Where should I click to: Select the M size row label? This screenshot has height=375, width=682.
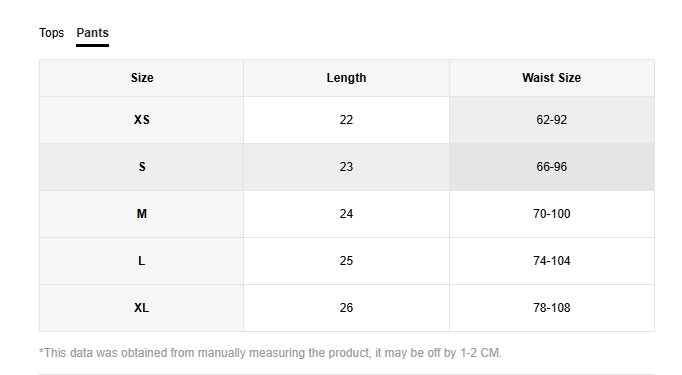point(142,214)
